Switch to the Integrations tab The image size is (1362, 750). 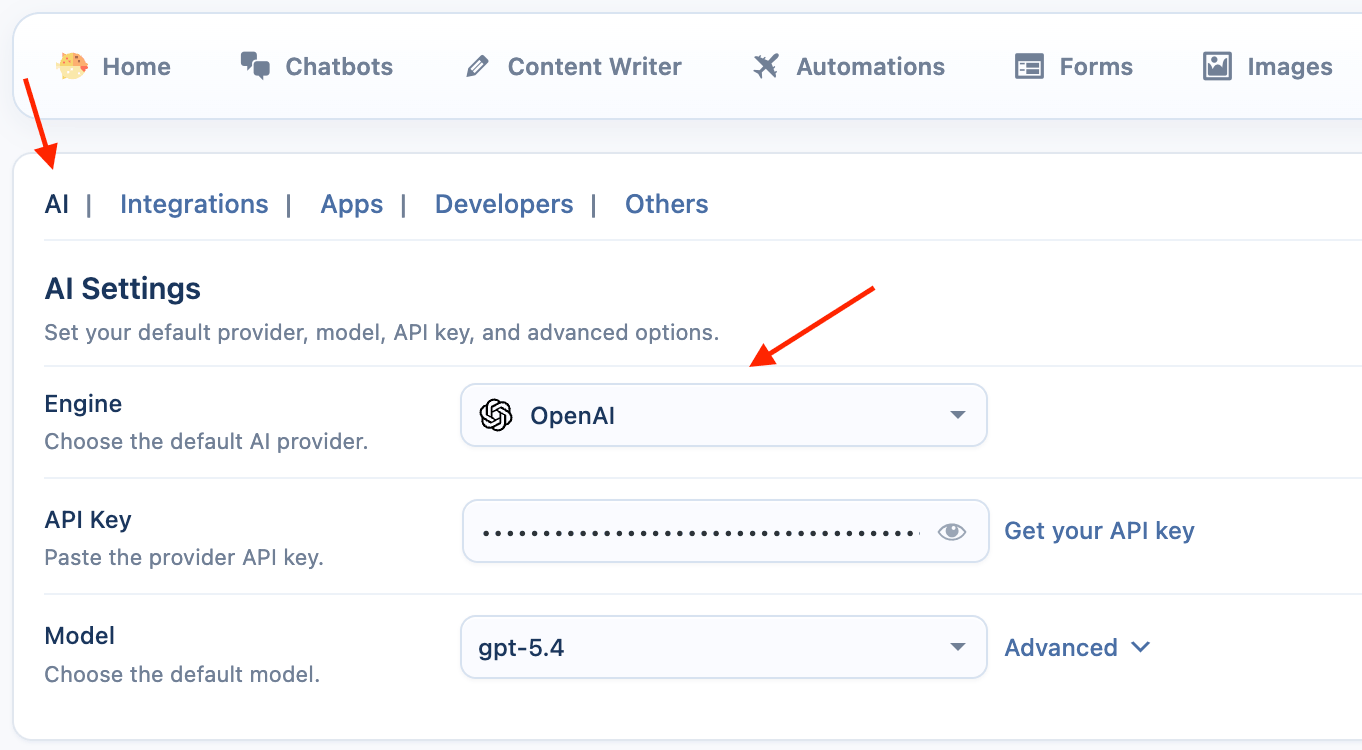coord(194,204)
